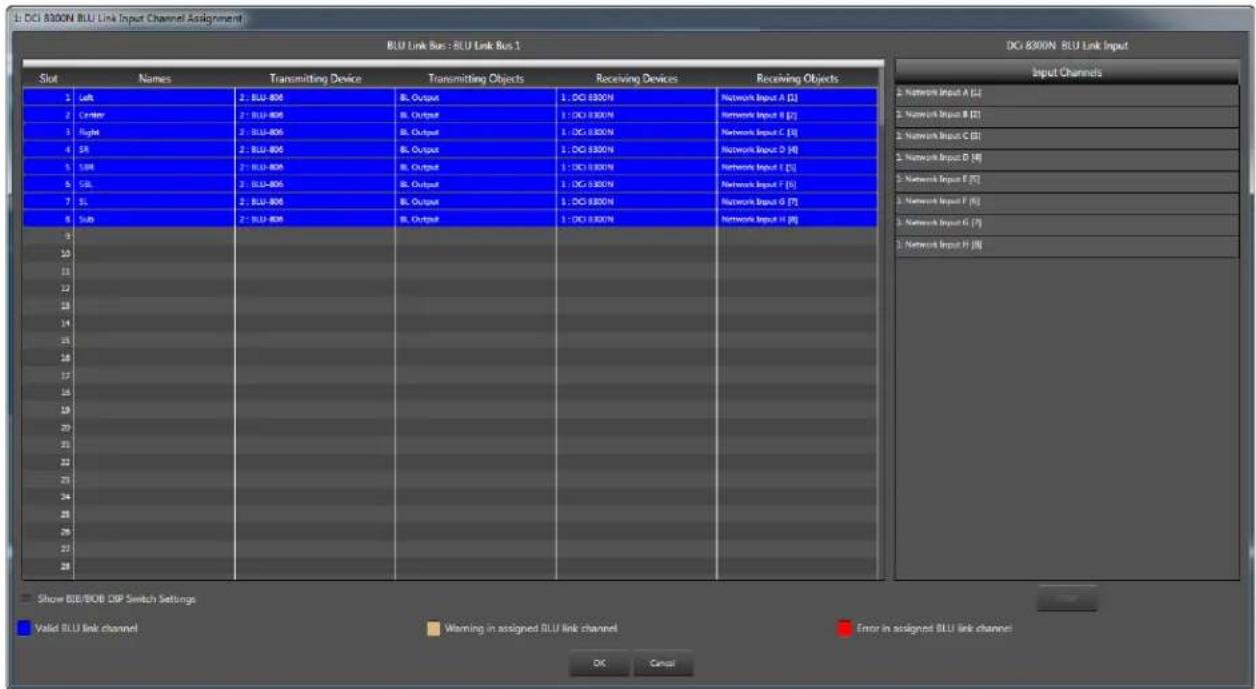Select empty slot row number 20
This screenshot has height=689, width=1256.
(449, 426)
